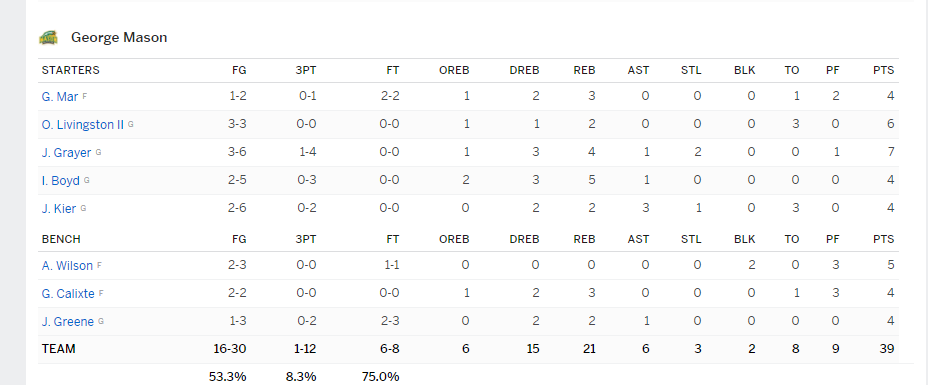This screenshot has width=928, height=385.
Task: Click the STARTERS section header label
Action: [70, 70]
